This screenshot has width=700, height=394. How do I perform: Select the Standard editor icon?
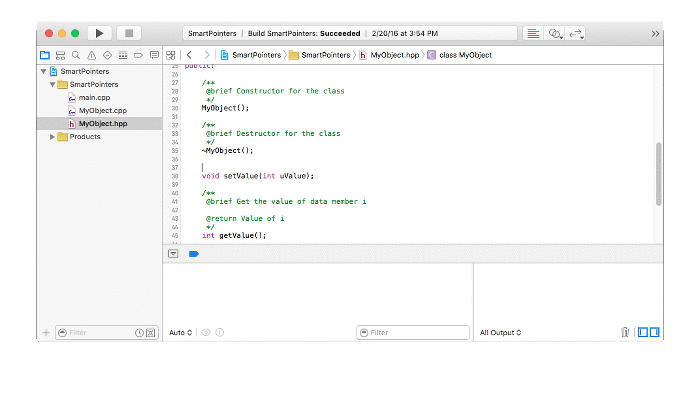(533, 33)
